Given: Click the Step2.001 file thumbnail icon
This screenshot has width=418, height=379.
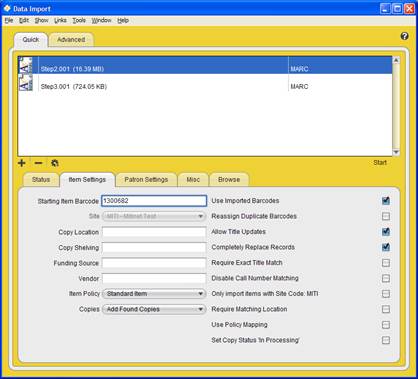Looking at the screenshot, I should (x=26, y=65).
